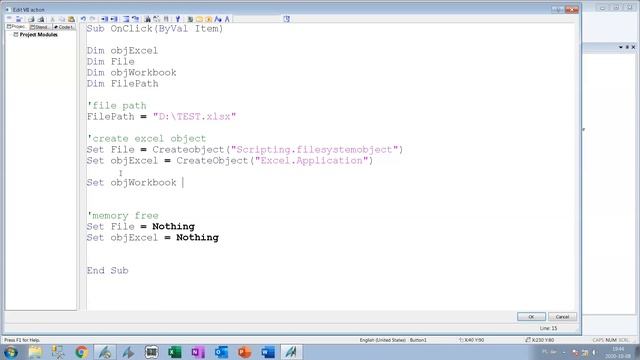Click the font size 'A' icon at the toolbar's end
The width and height of the screenshot is (640, 360).
coord(227,19)
